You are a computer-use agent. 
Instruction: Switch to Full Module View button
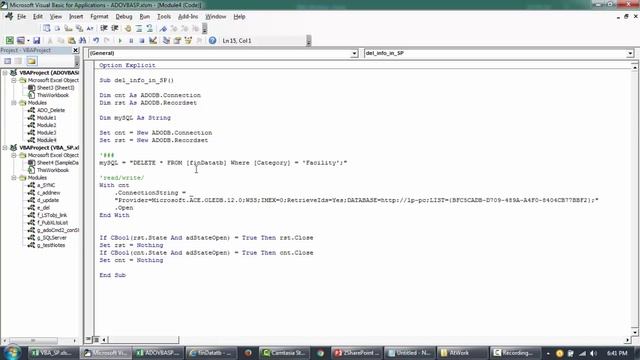[x=96, y=339]
